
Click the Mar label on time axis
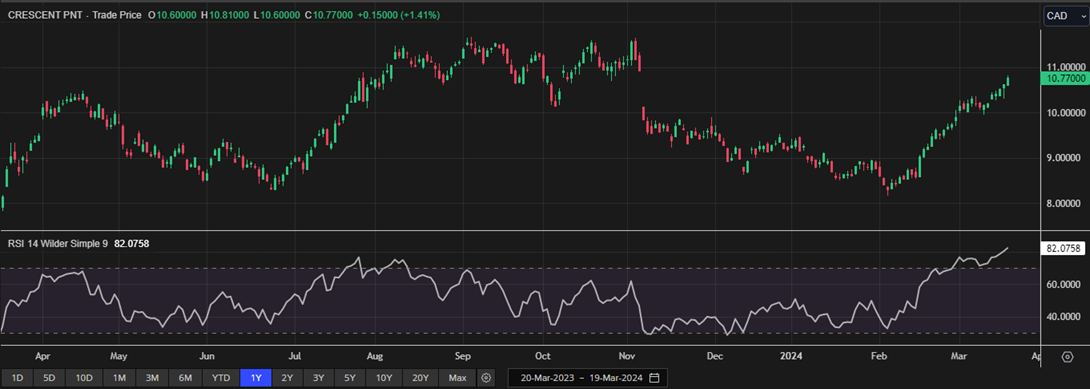pyautogui.click(x=959, y=356)
